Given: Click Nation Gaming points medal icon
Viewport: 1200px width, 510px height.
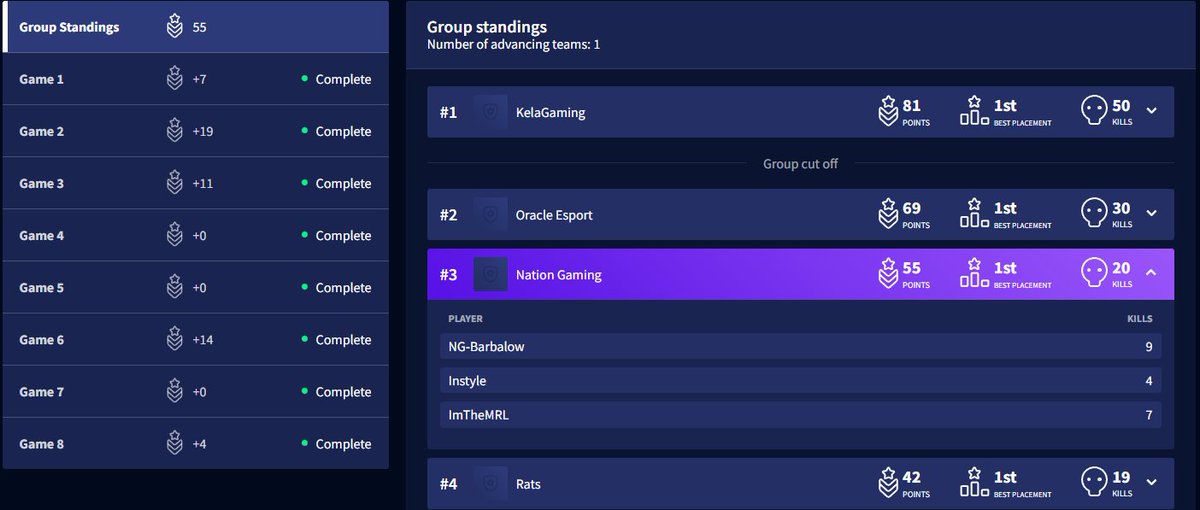Looking at the screenshot, I should point(887,273).
